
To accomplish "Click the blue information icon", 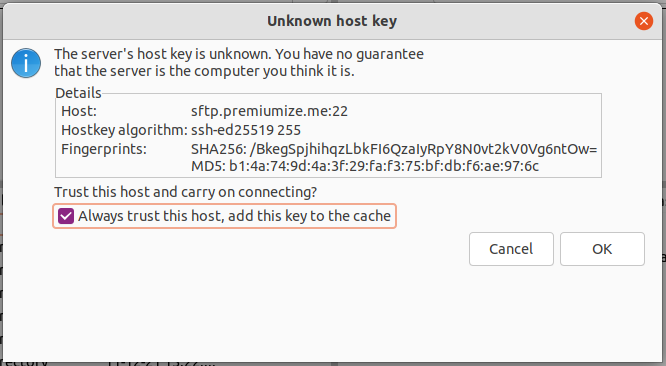I will point(26,63).
